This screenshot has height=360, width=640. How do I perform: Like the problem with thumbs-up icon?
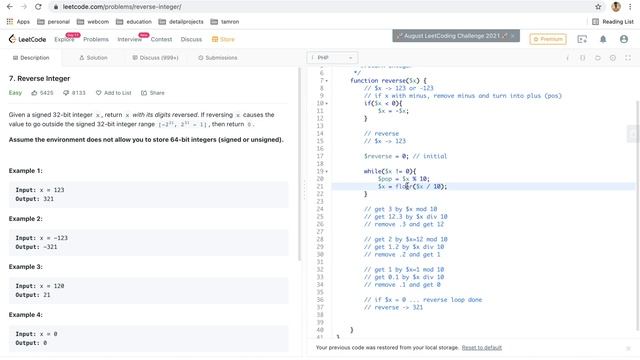tap(34, 93)
